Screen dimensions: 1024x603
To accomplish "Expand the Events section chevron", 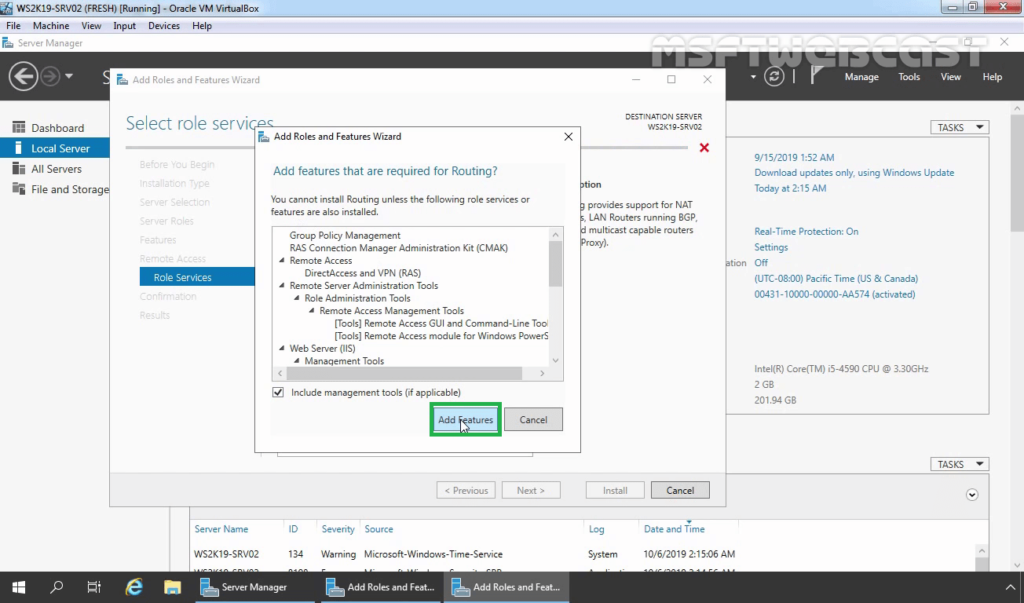I will pyautogui.click(x=972, y=495).
